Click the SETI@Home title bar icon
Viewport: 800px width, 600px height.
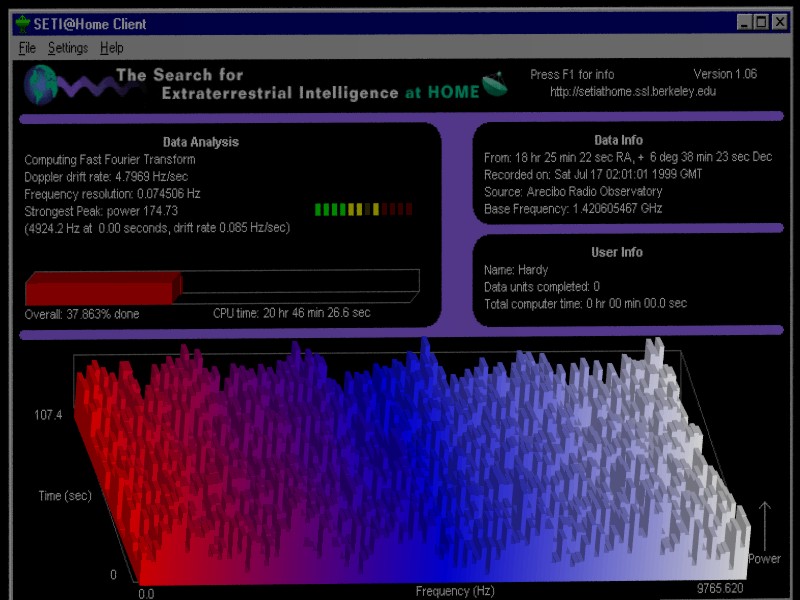(x=24, y=23)
